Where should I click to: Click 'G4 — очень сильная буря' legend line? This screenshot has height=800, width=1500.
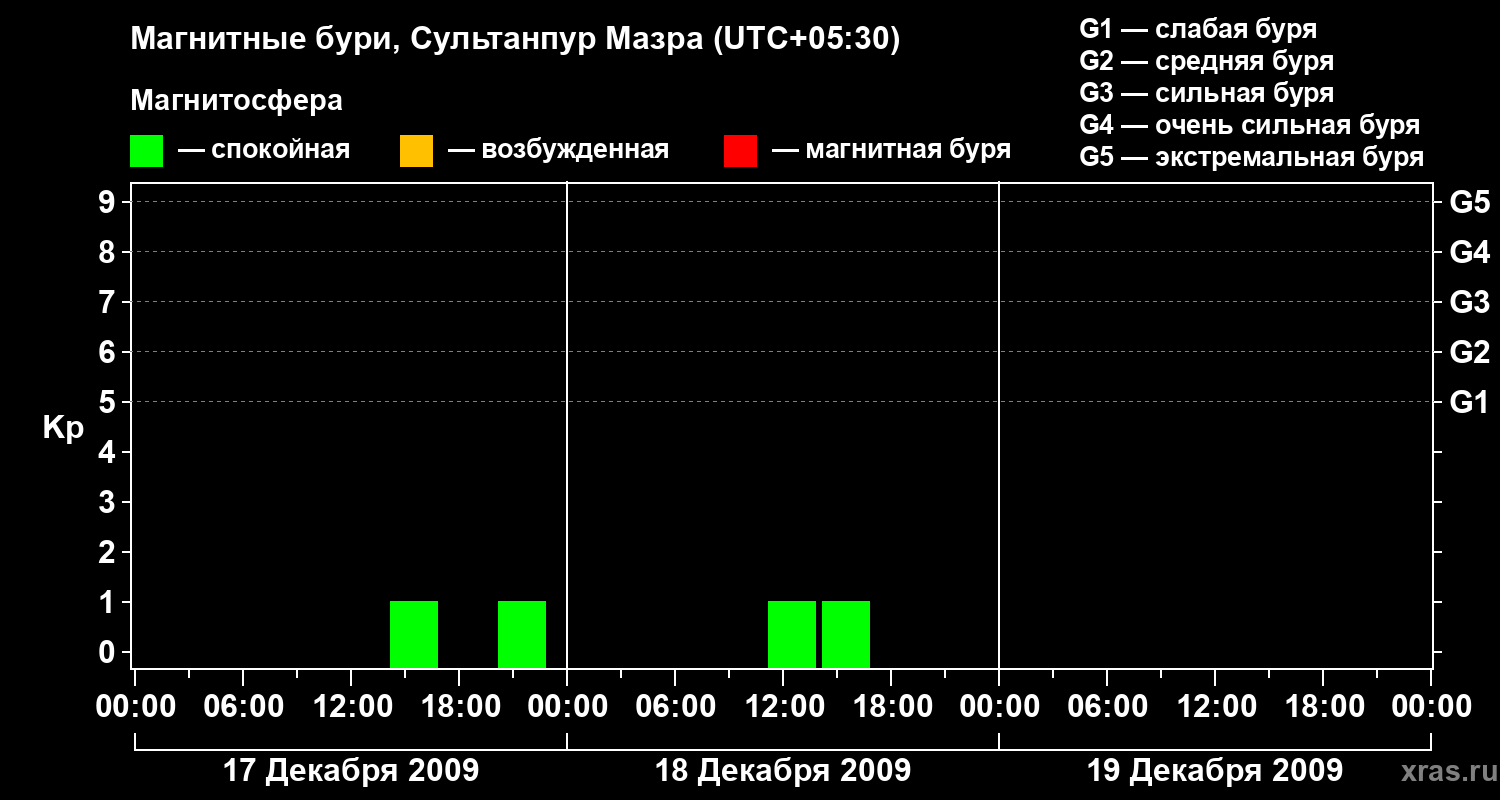tap(1250, 125)
